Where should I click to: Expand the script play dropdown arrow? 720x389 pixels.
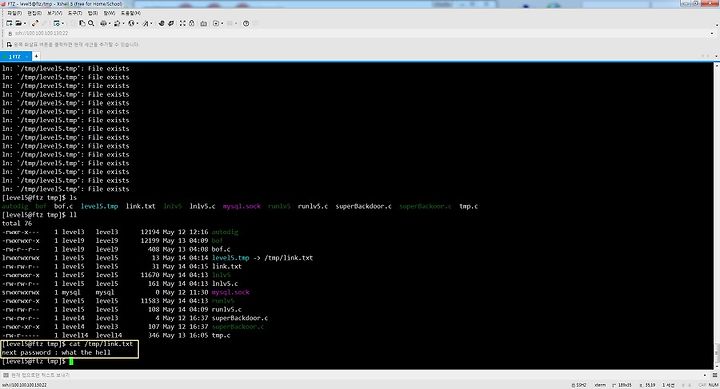222,23
